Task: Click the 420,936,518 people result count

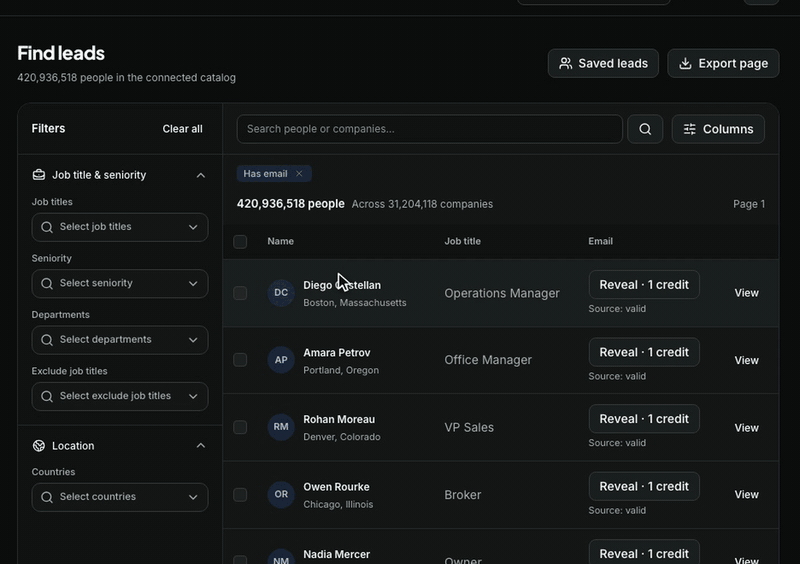Action: (290, 204)
